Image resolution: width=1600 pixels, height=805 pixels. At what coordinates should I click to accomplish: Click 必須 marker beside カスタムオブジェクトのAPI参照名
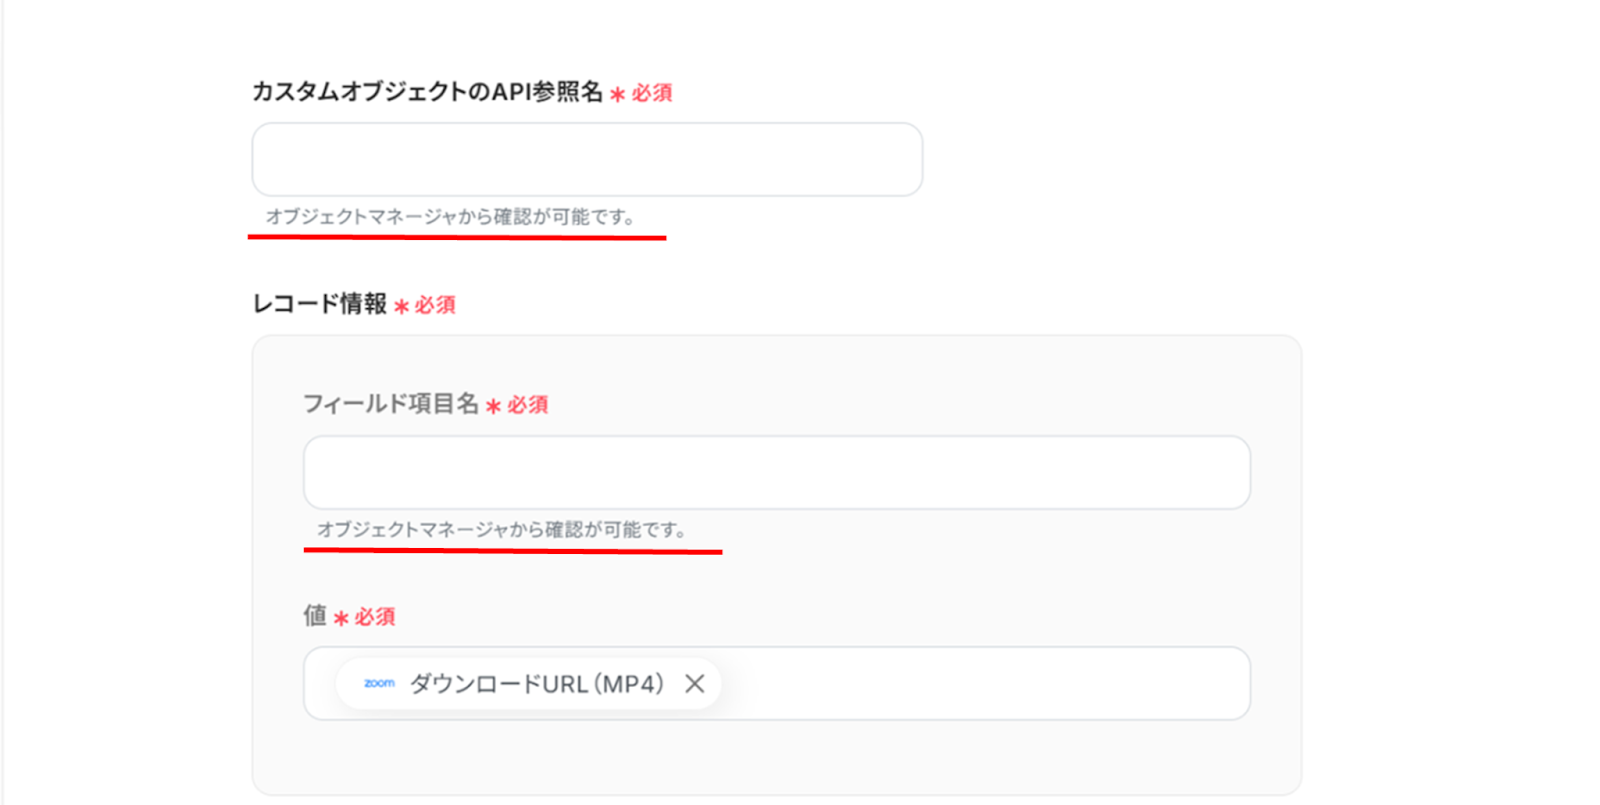pos(652,93)
